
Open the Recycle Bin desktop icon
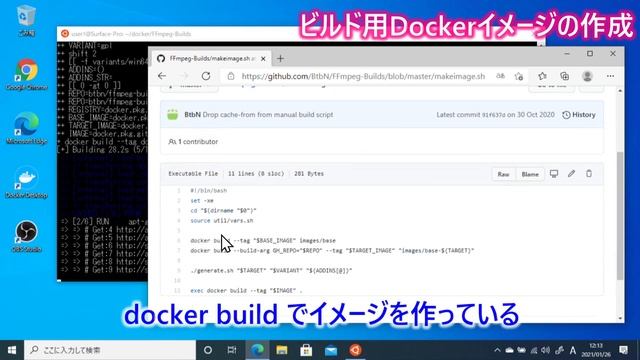click(x=27, y=20)
